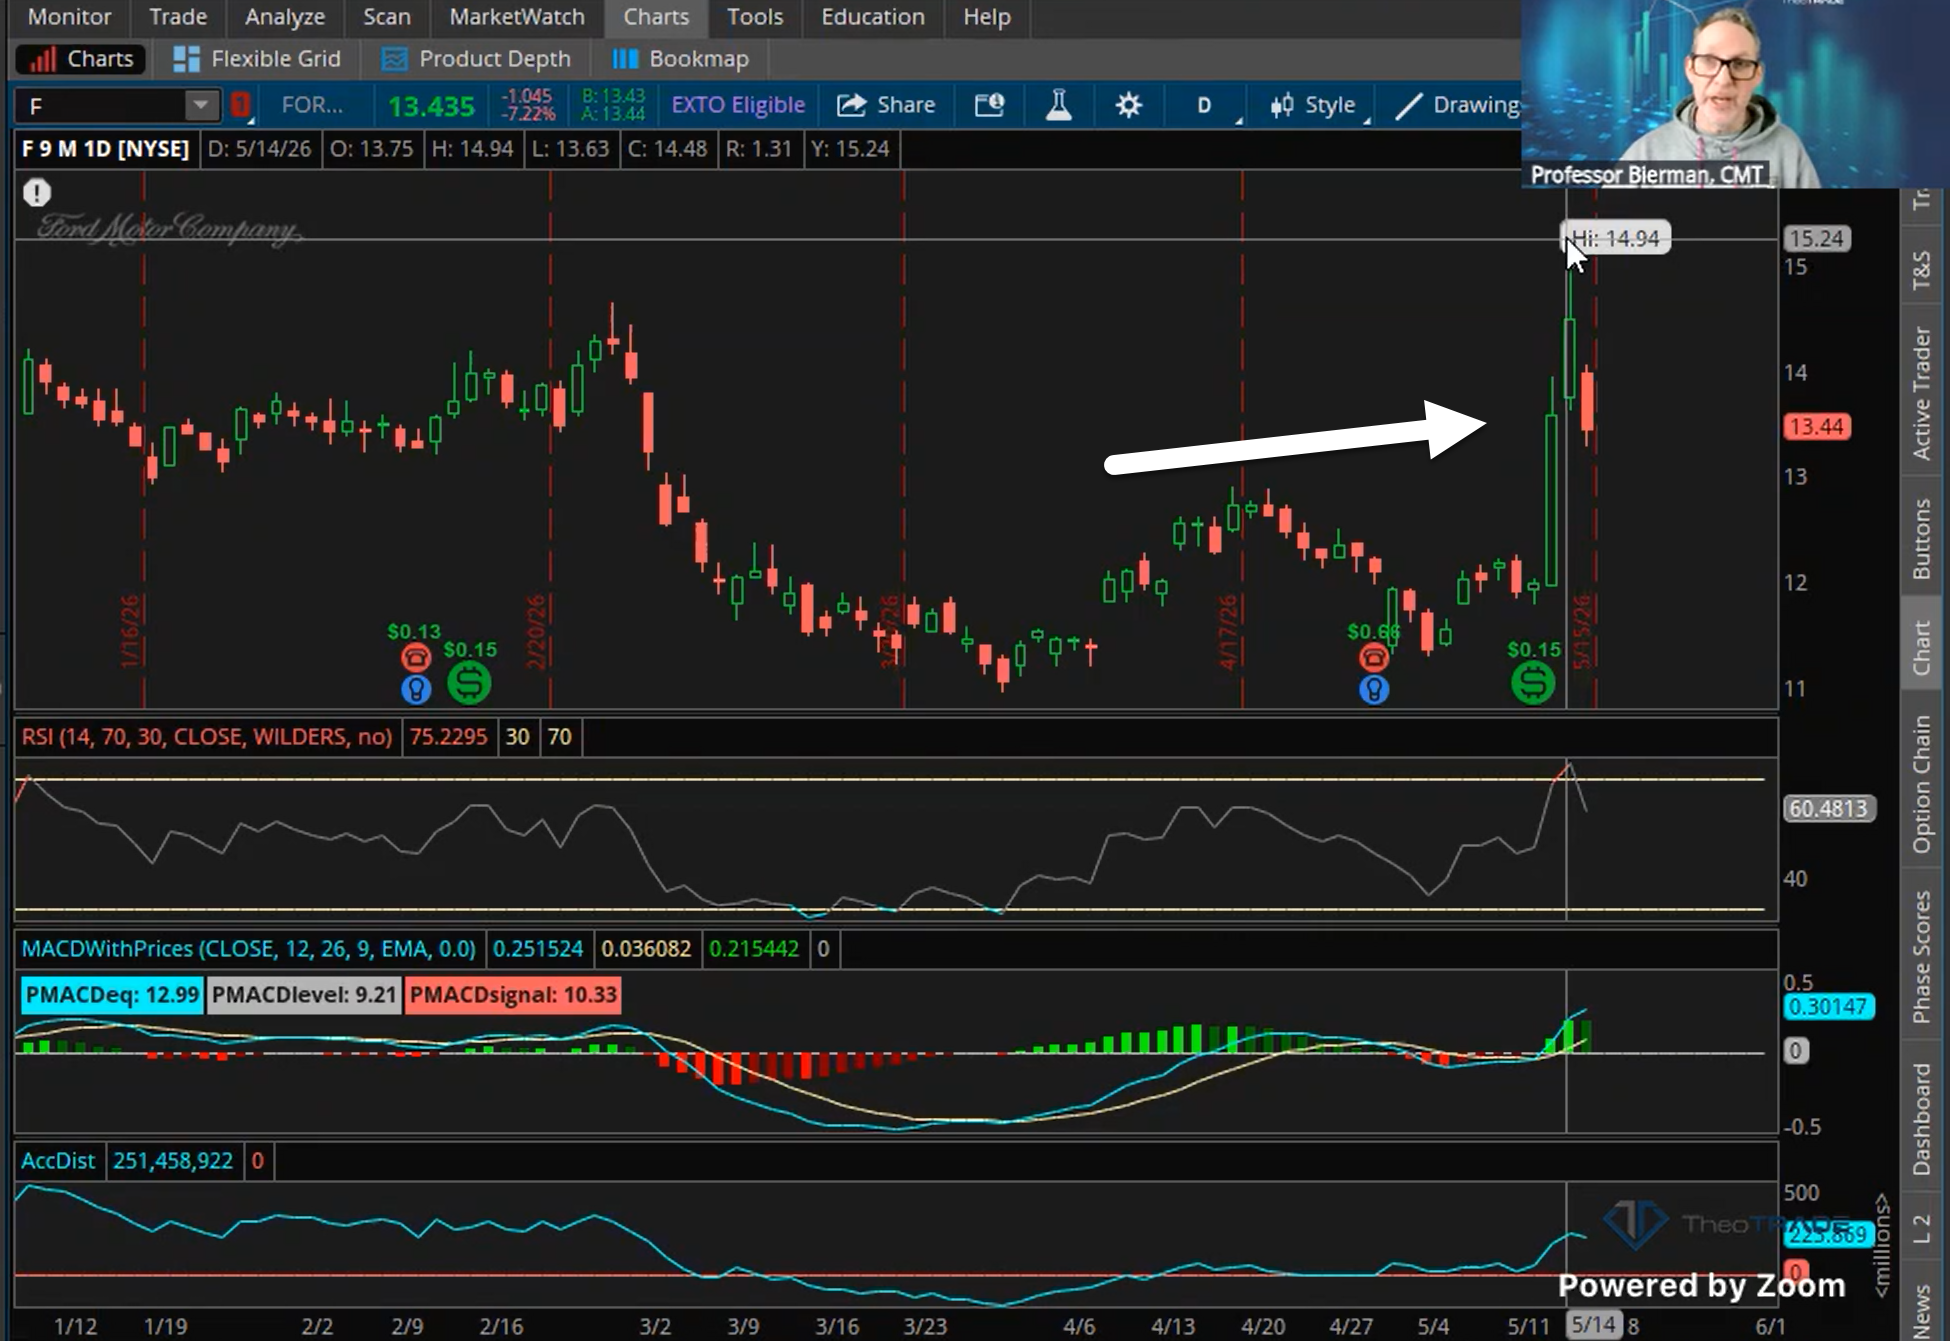Select the Charts main tab
Screen dimensions: 1950x1341
[656, 17]
